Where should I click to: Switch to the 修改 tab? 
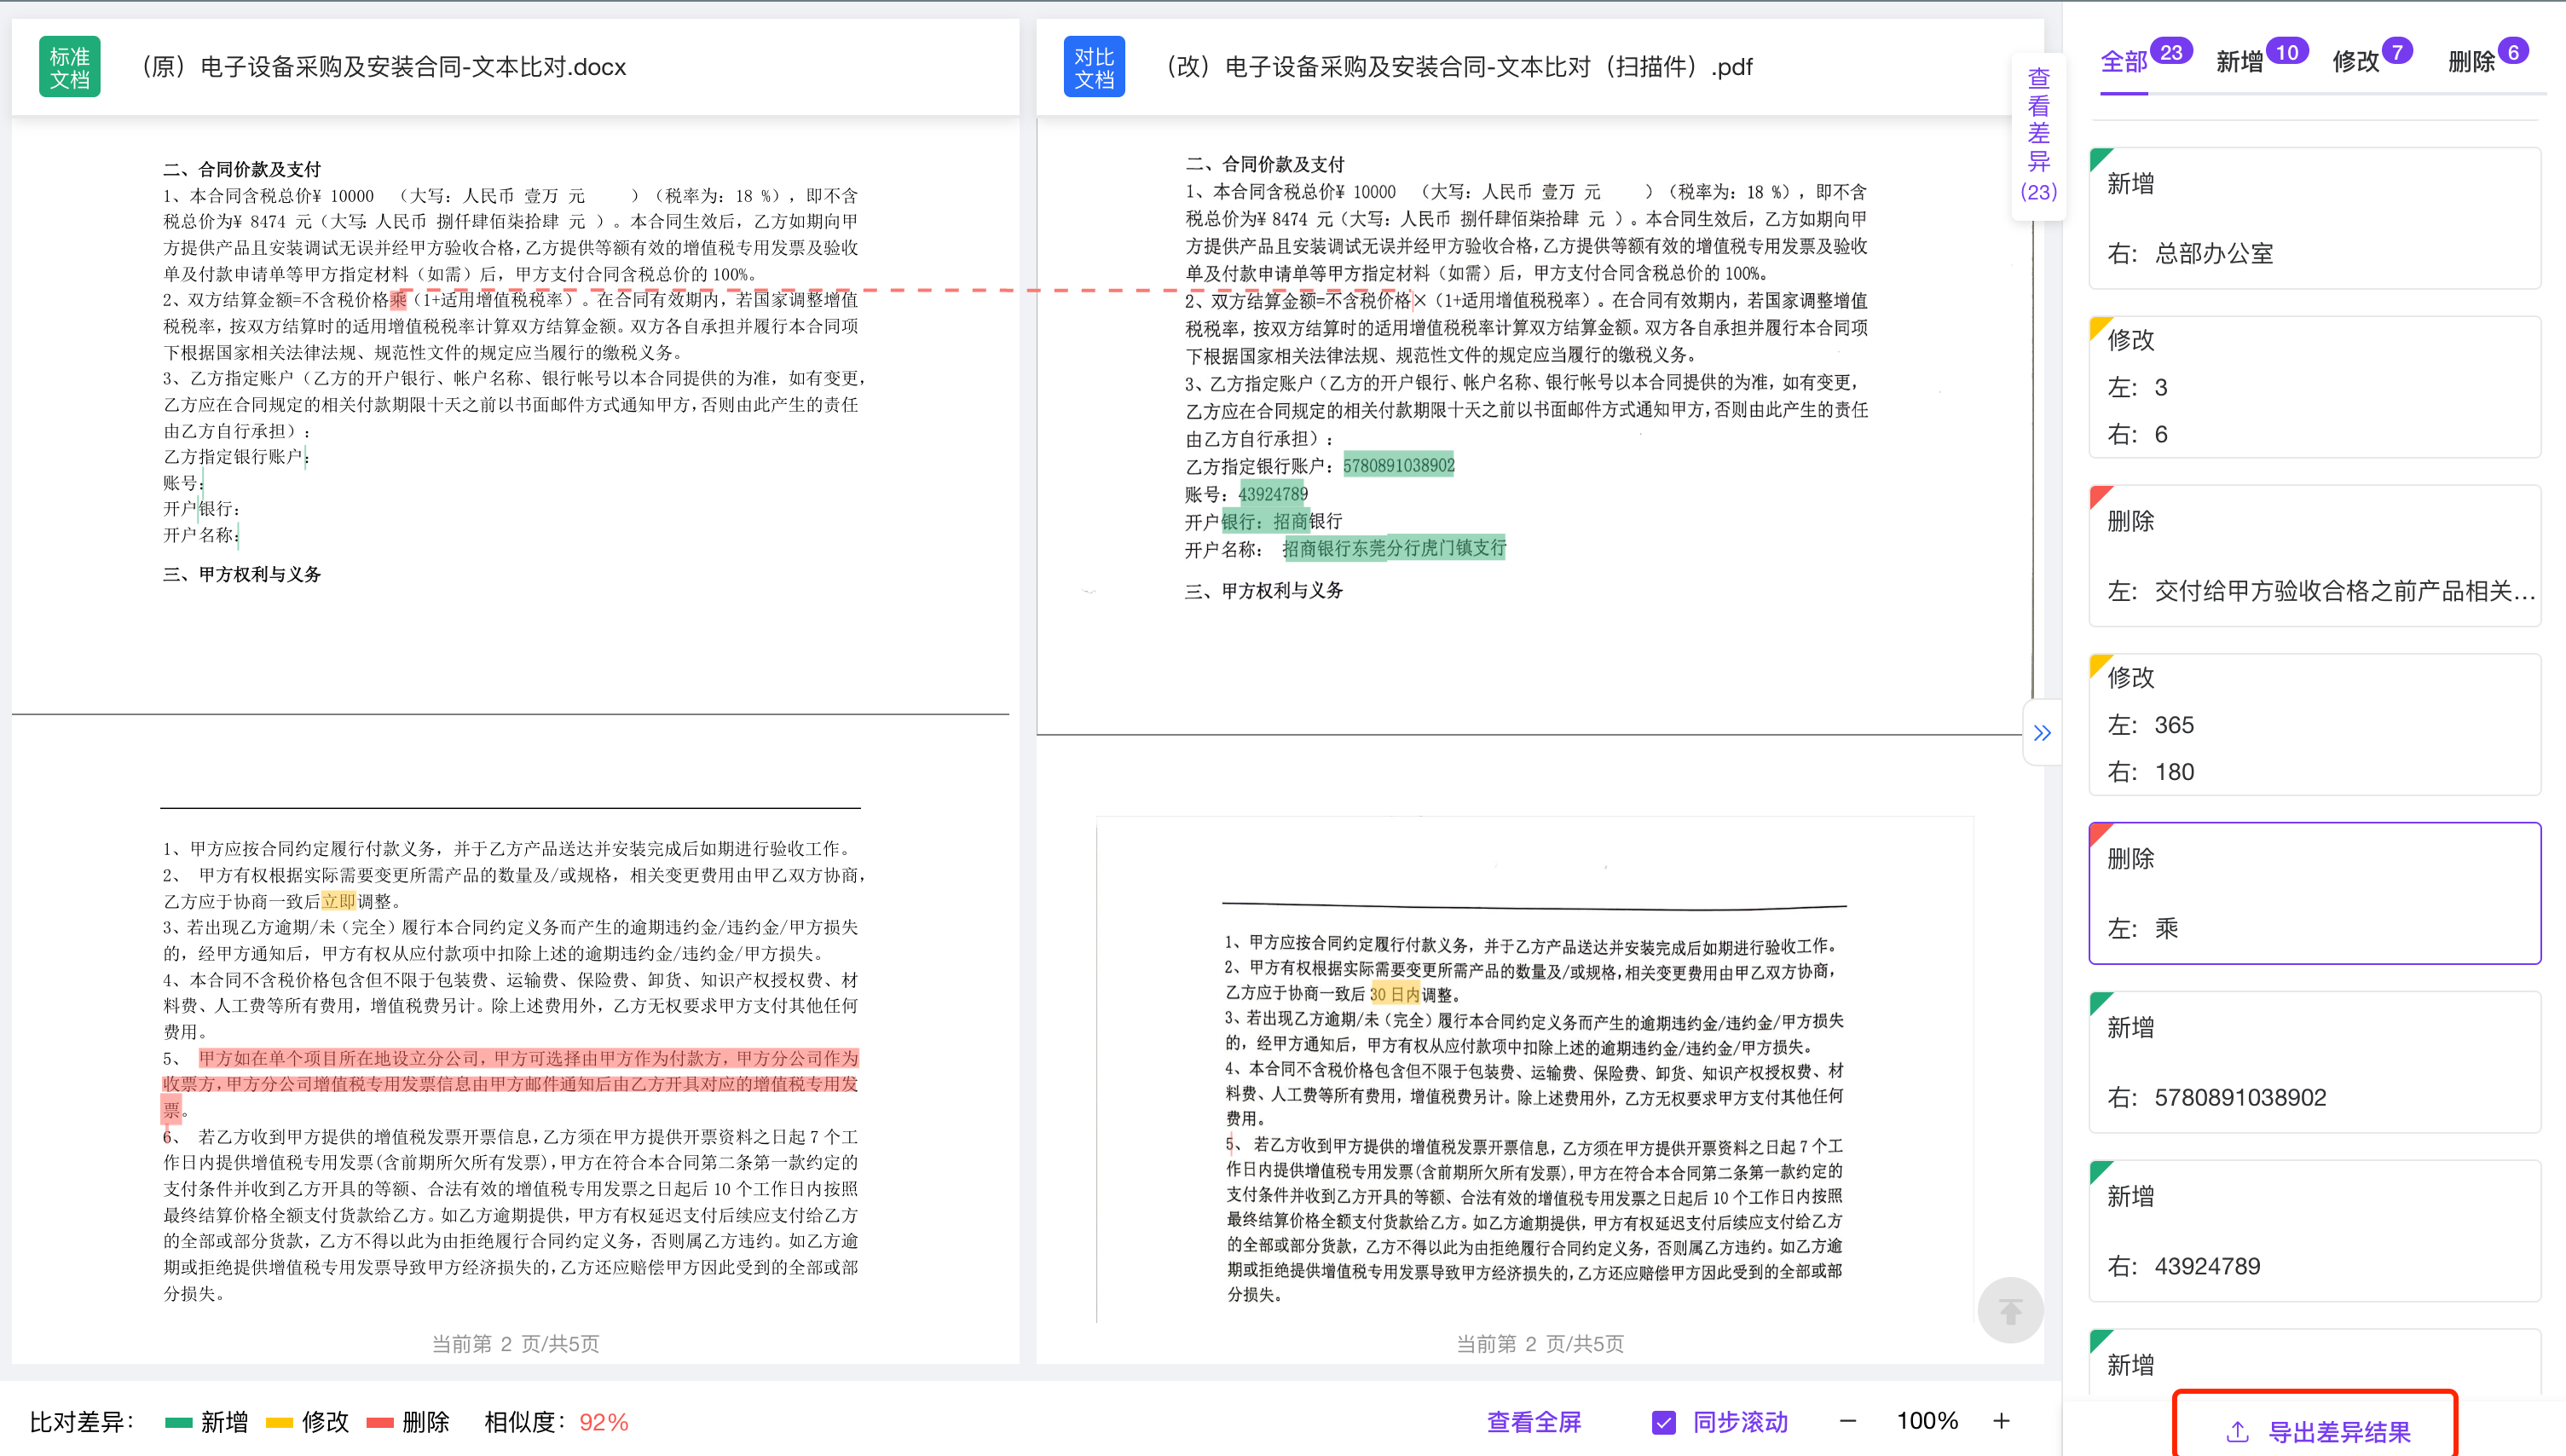pos(2355,62)
